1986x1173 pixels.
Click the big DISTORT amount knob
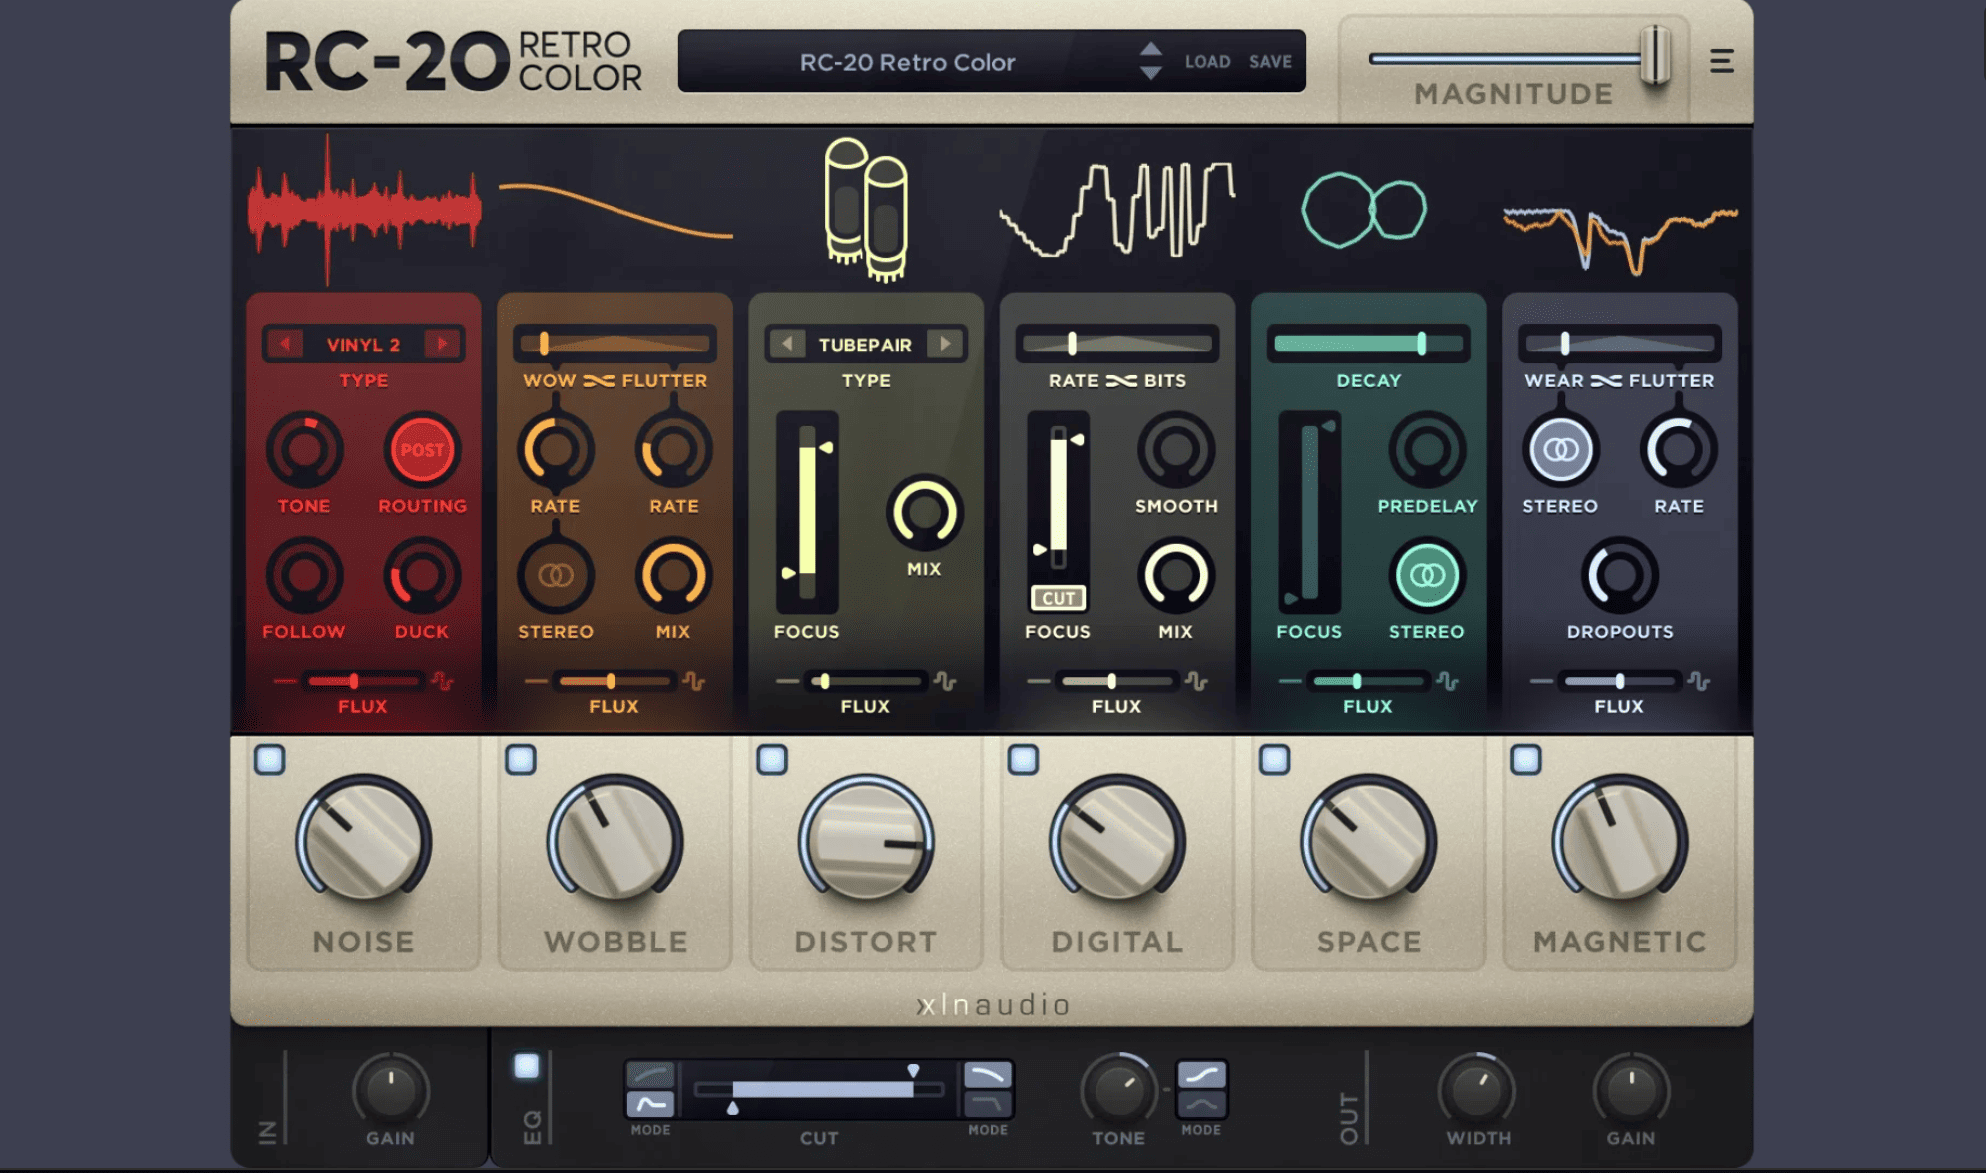pyautogui.click(x=866, y=839)
